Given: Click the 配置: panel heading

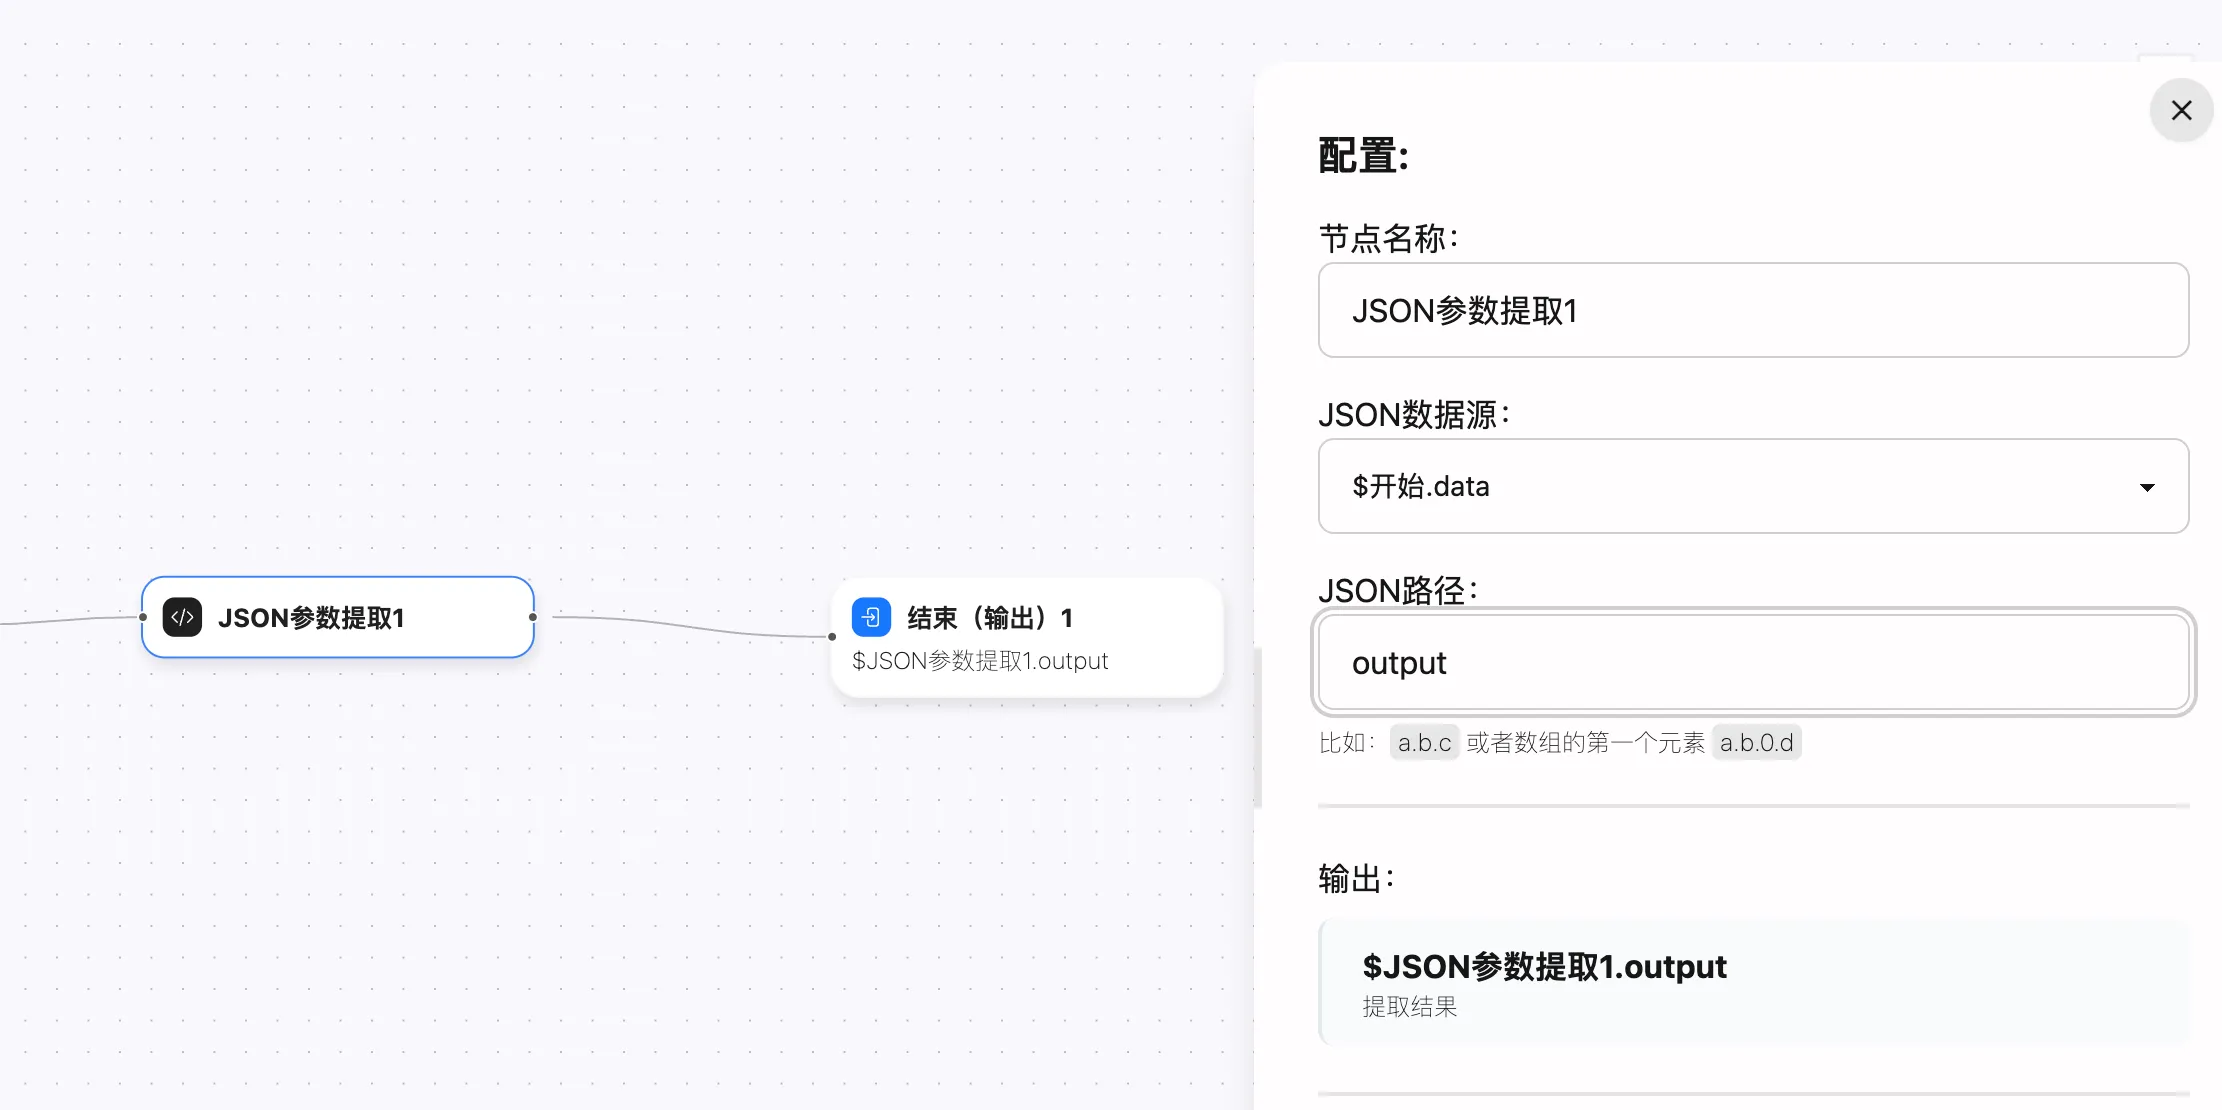Looking at the screenshot, I should (1363, 156).
